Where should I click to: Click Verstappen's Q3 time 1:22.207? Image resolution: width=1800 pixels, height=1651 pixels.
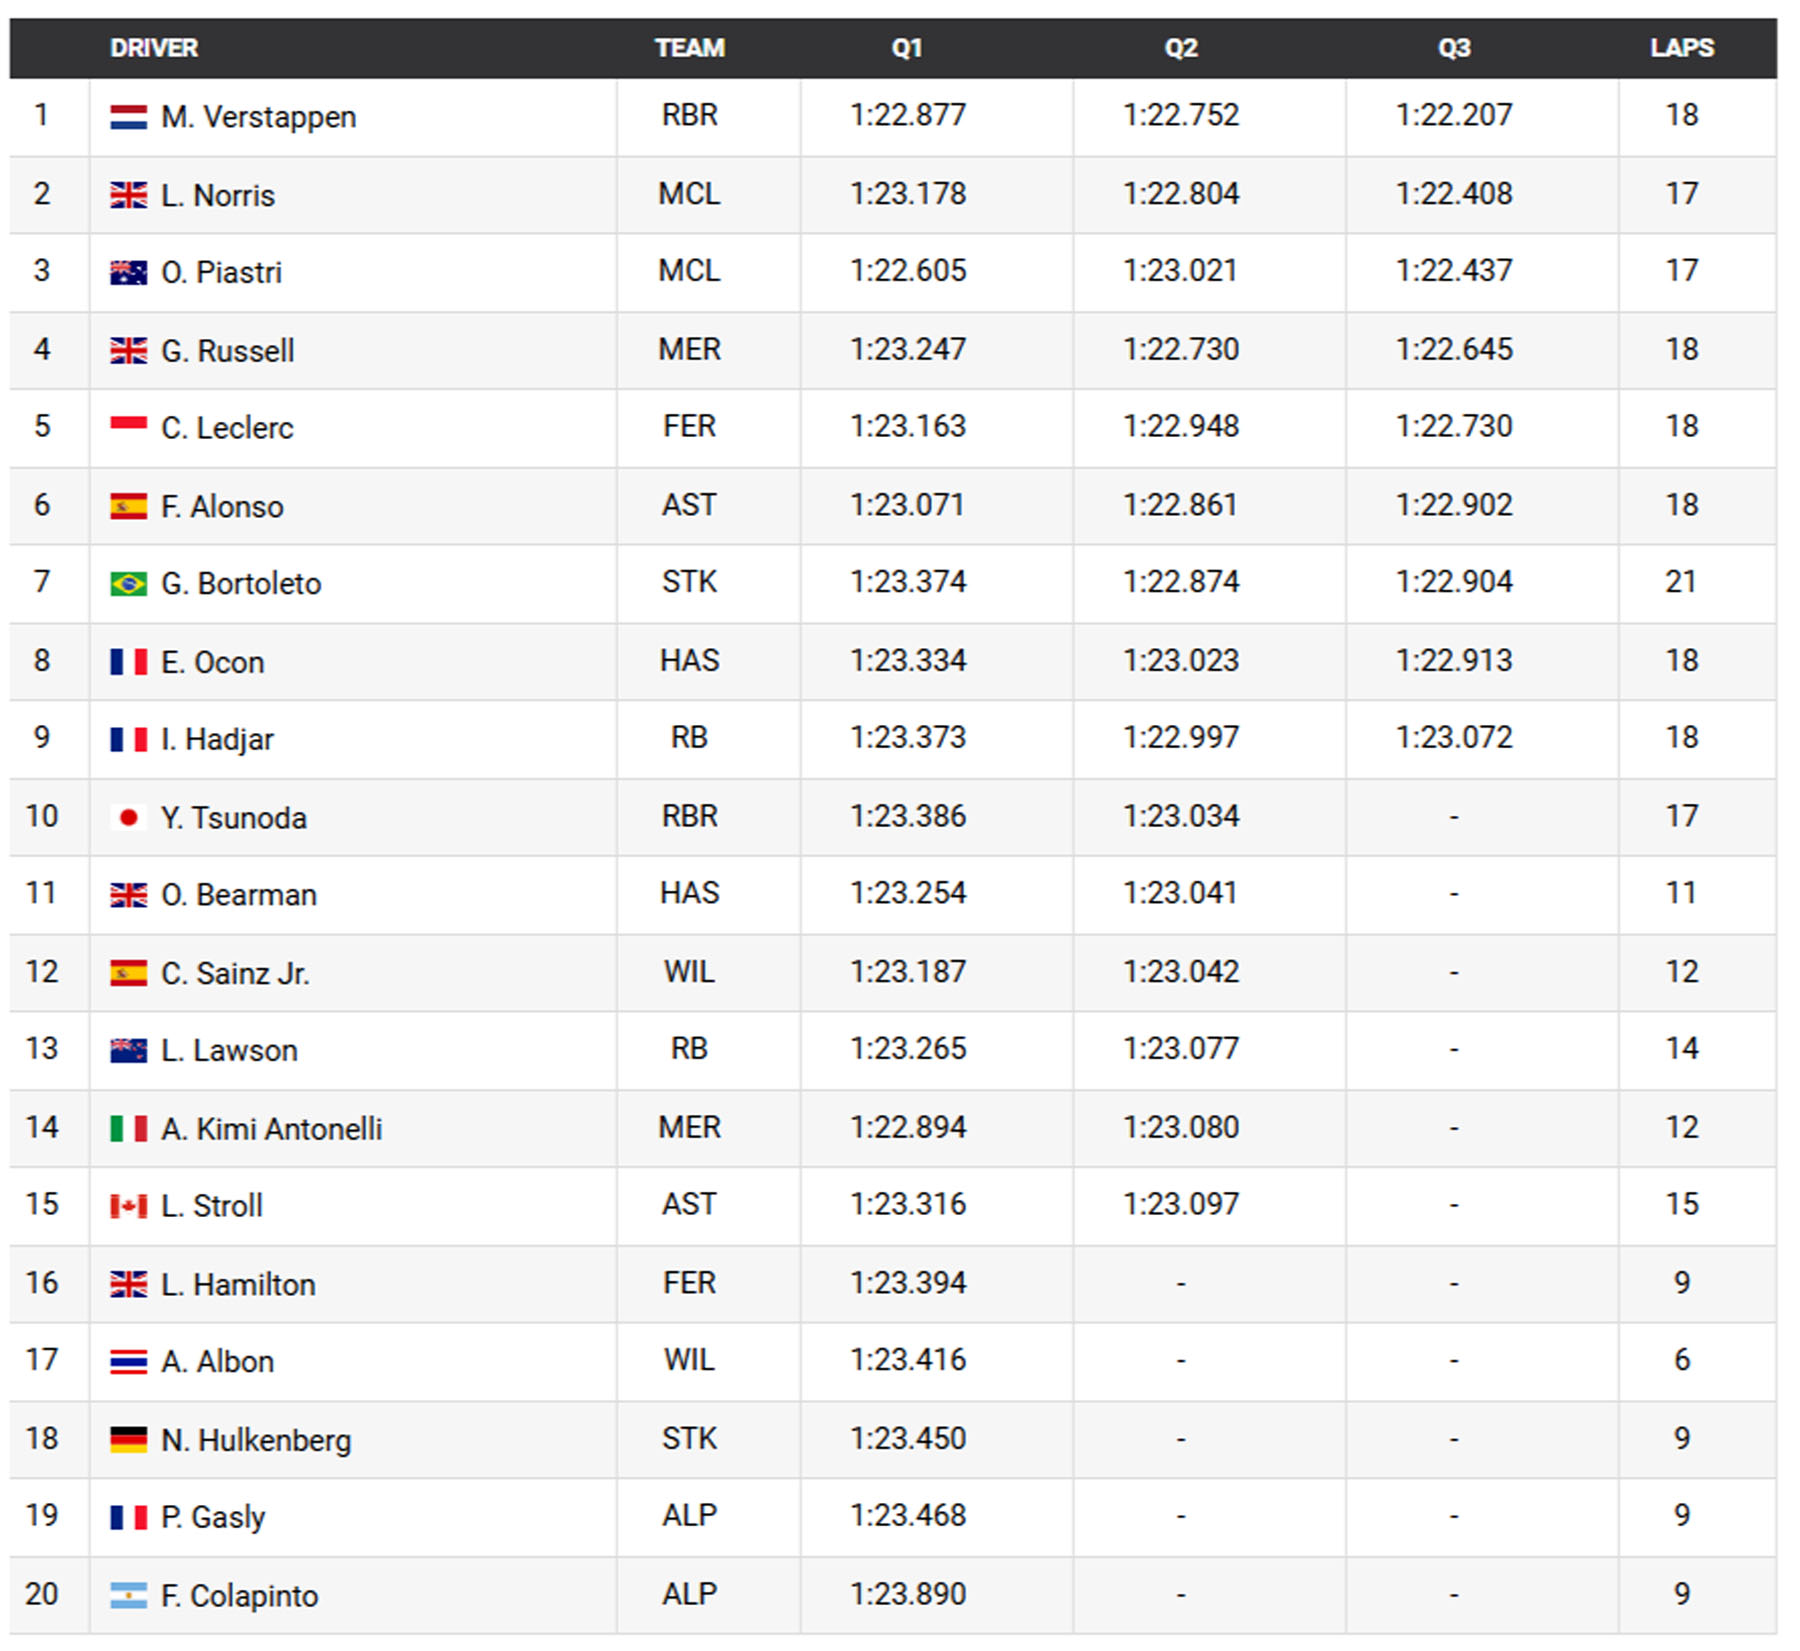[x=1454, y=115]
